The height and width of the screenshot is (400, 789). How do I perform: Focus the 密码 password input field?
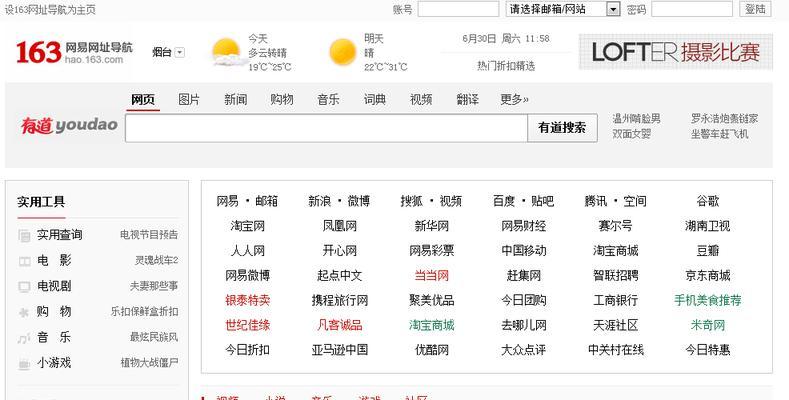[x=692, y=9]
